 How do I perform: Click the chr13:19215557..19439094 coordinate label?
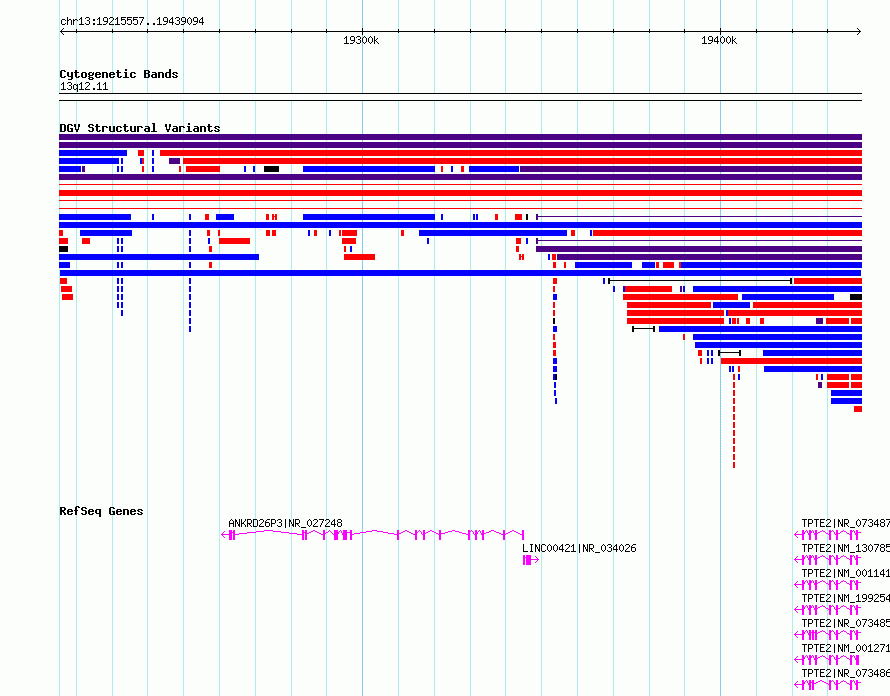coord(132,22)
